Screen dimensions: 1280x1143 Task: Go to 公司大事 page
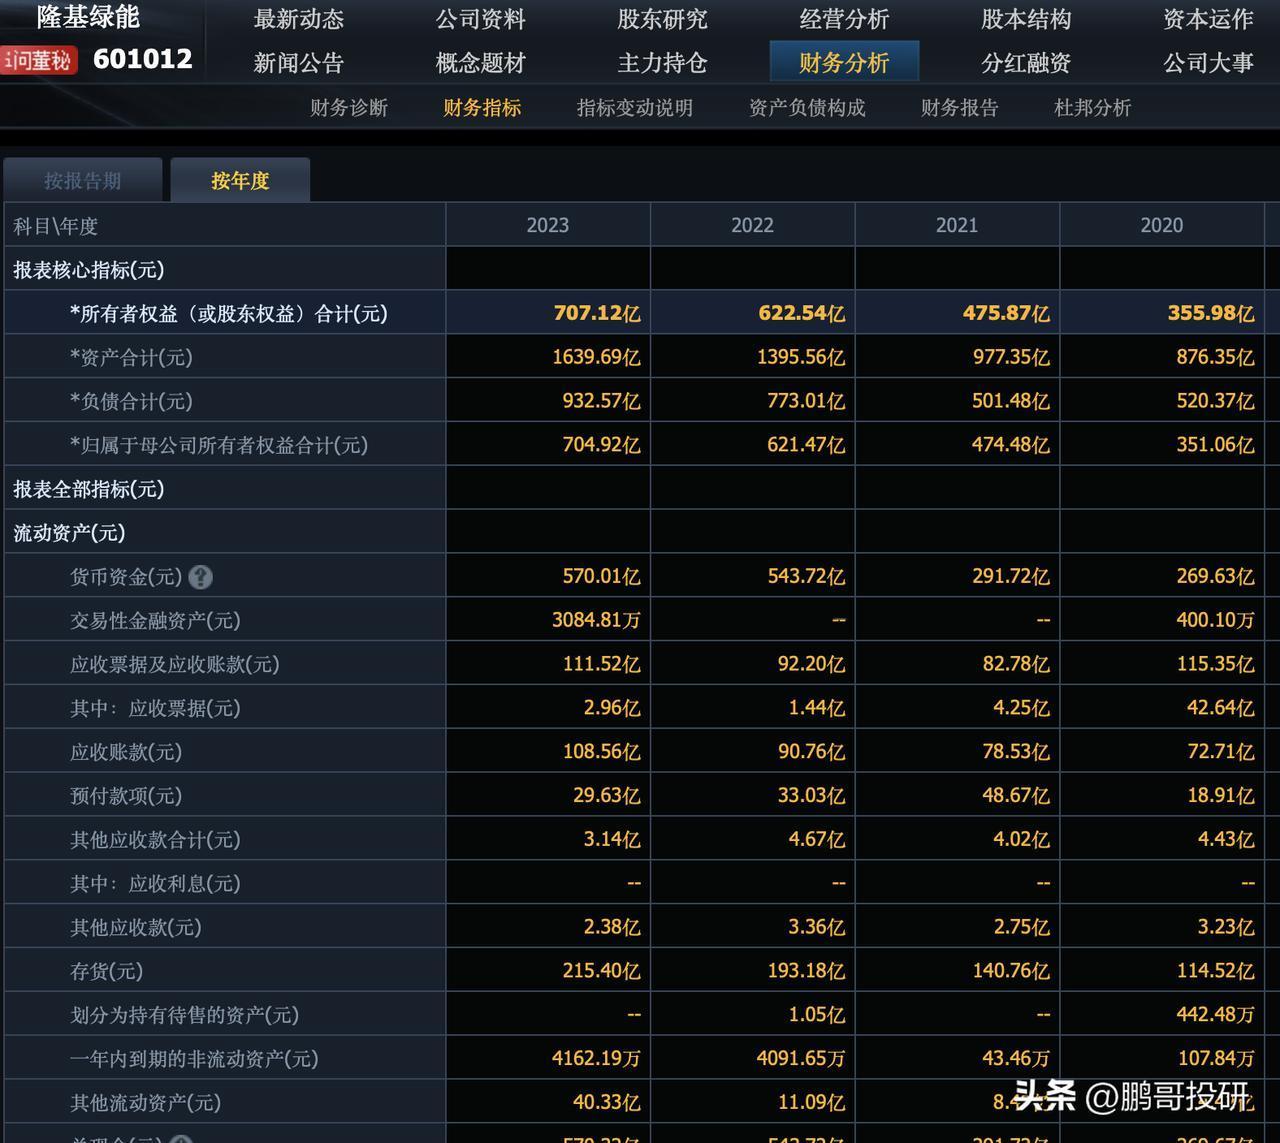1209,63
